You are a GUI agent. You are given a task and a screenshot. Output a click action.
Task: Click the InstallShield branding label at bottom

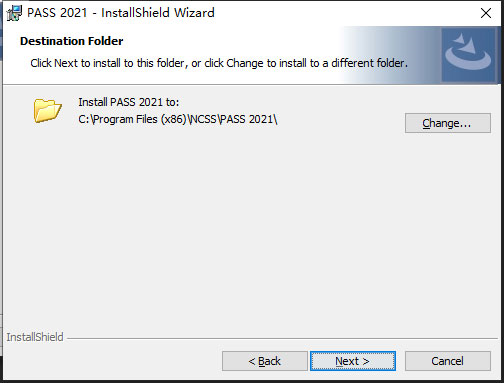(x=35, y=337)
